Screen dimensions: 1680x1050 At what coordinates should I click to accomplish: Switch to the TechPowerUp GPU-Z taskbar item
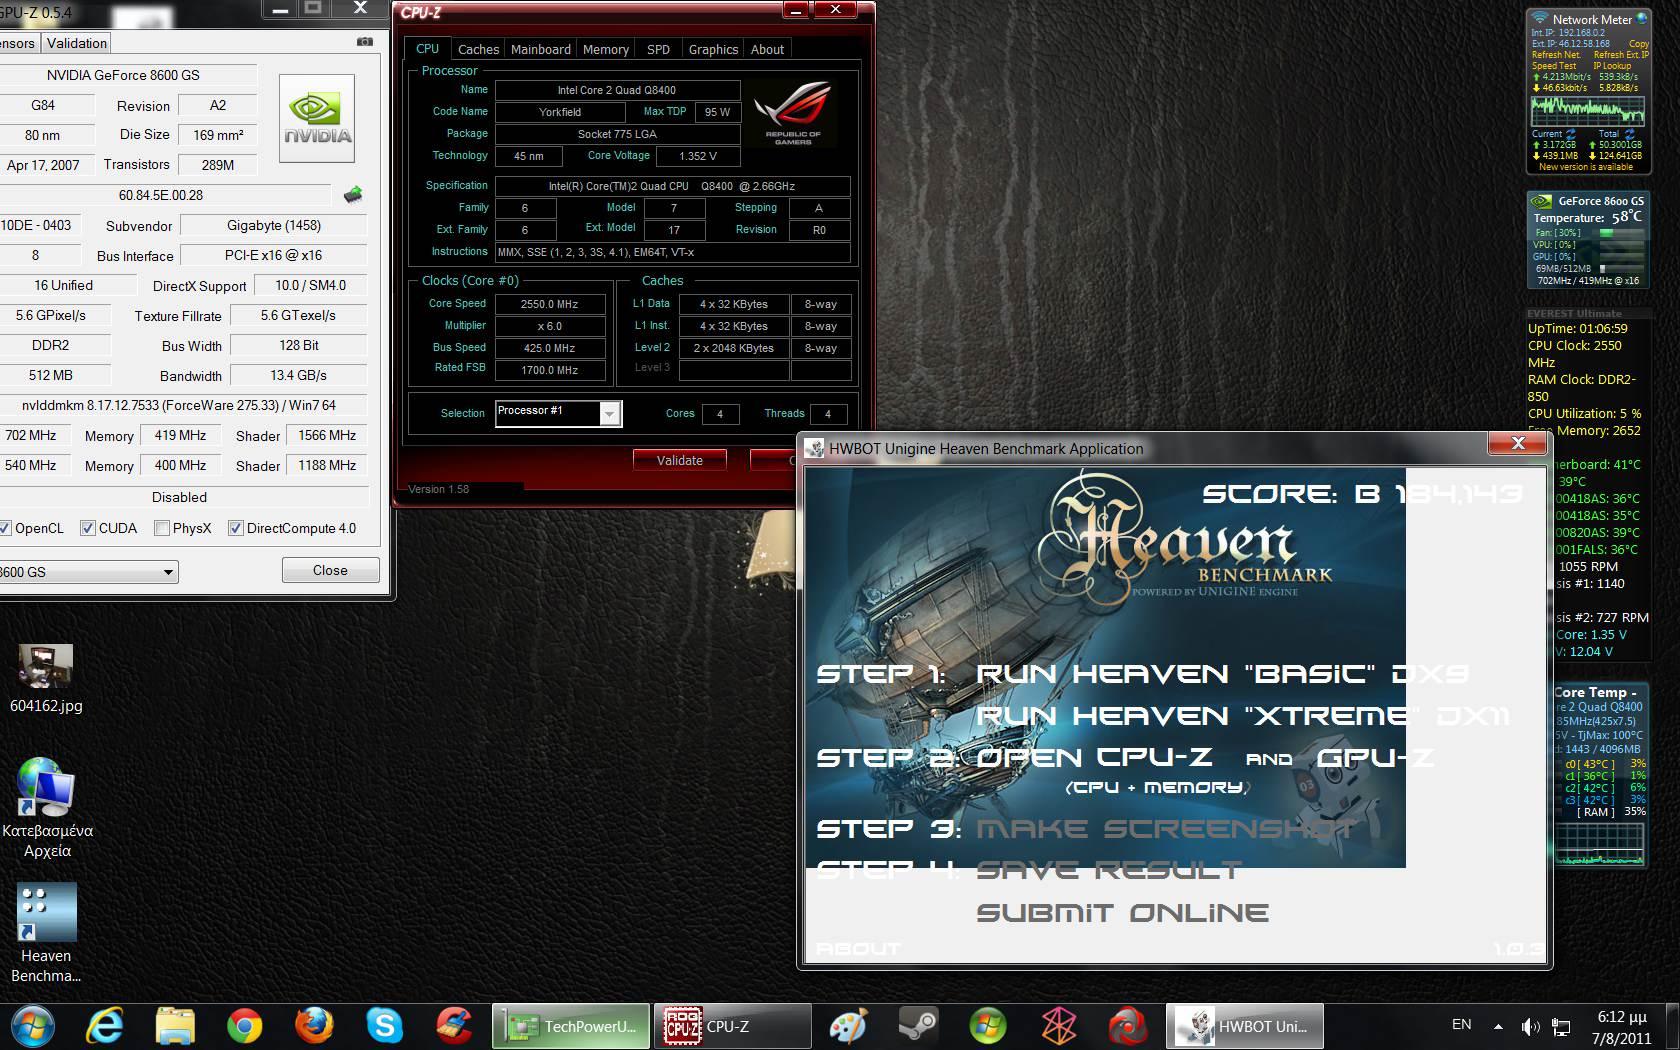click(x=571, y=1026)
